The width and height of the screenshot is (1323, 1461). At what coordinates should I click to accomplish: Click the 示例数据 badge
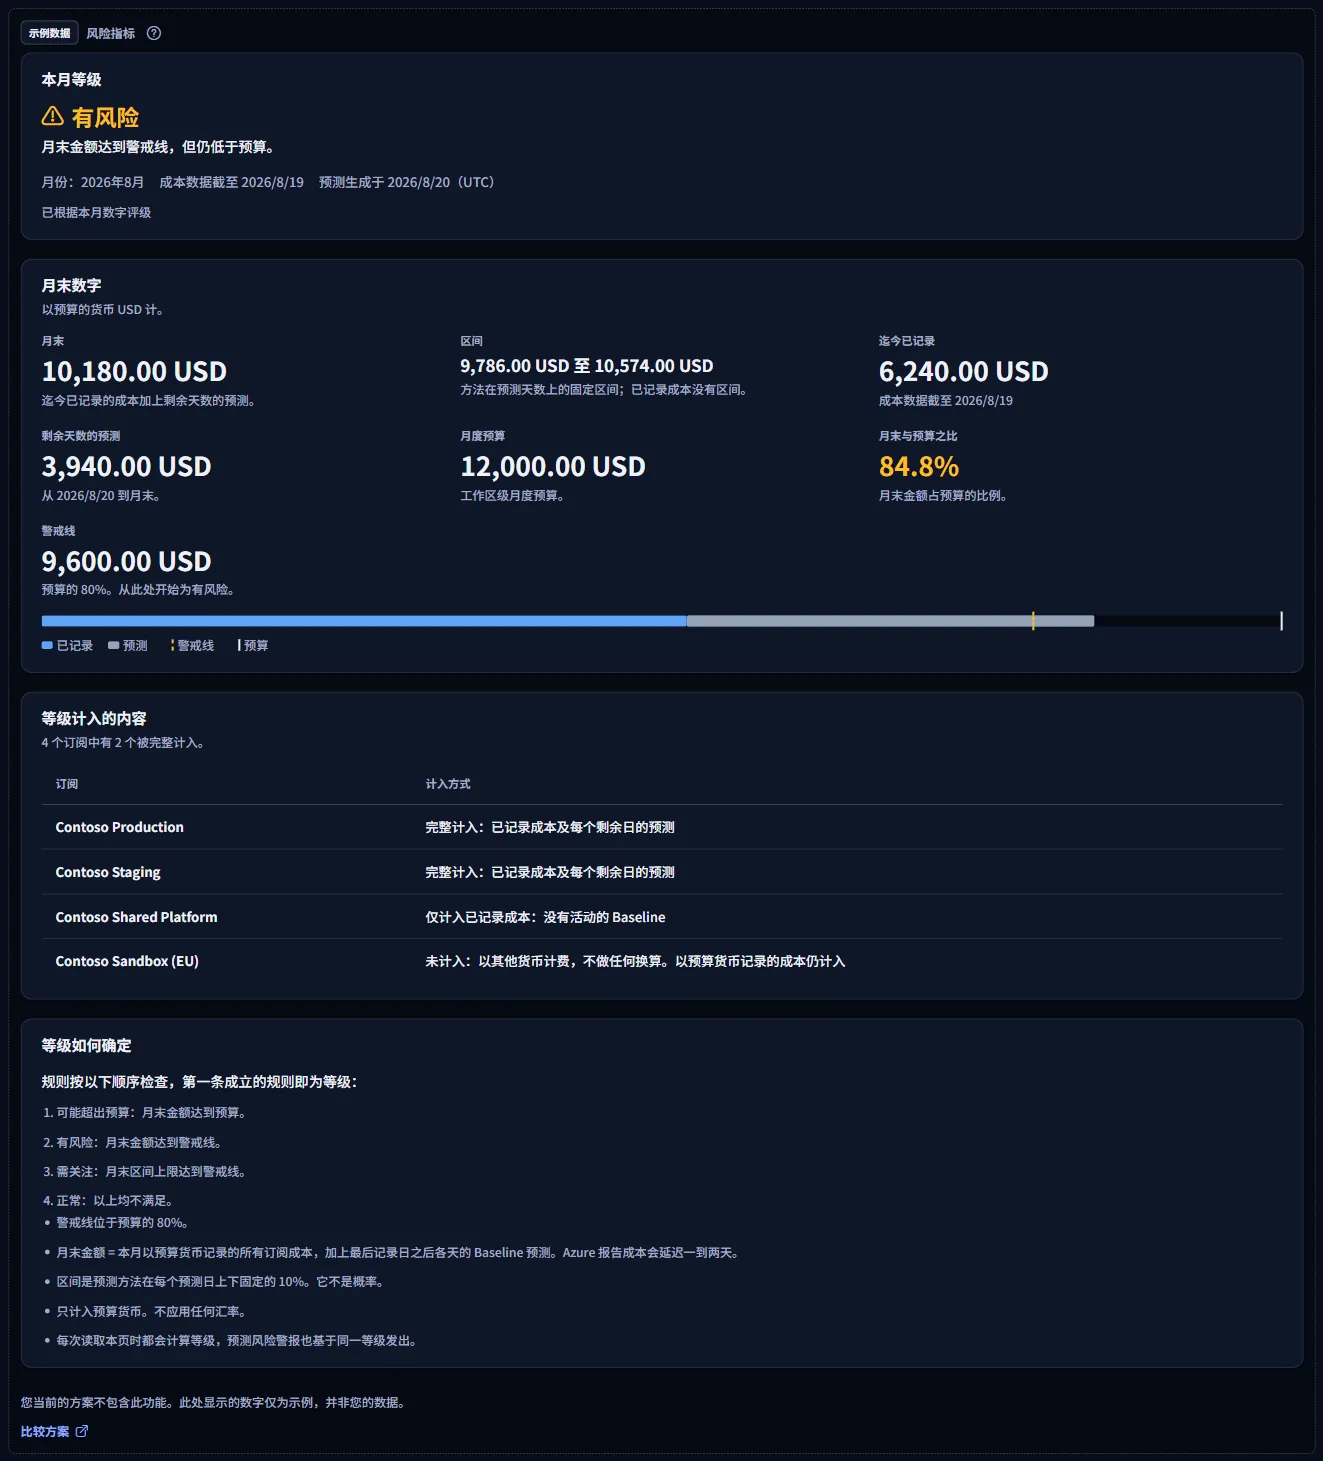(x=50, y=33)
